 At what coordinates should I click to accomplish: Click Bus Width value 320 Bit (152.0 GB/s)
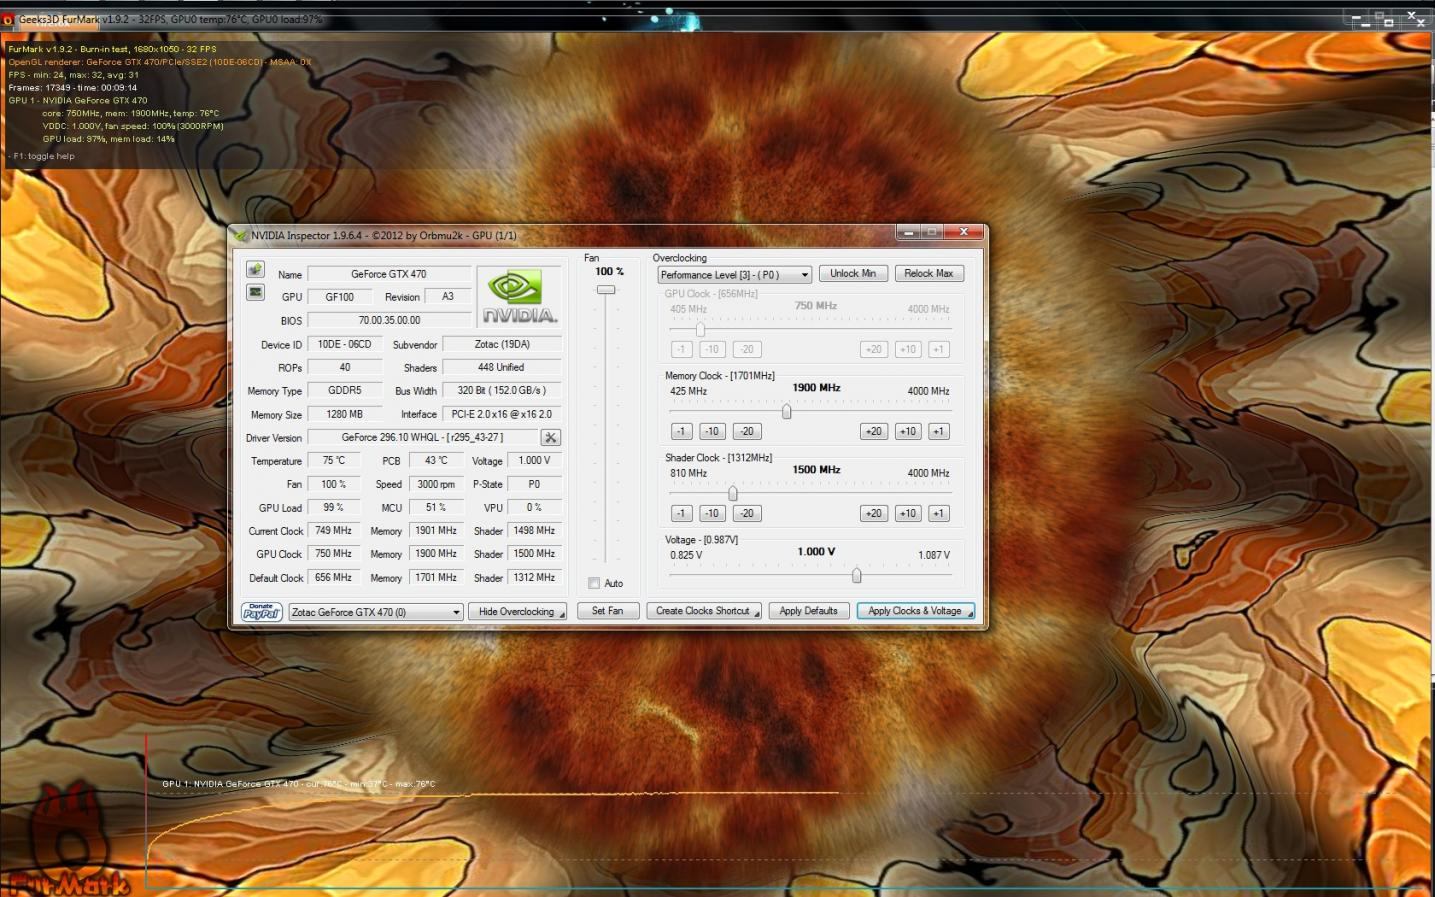point(502,390)
